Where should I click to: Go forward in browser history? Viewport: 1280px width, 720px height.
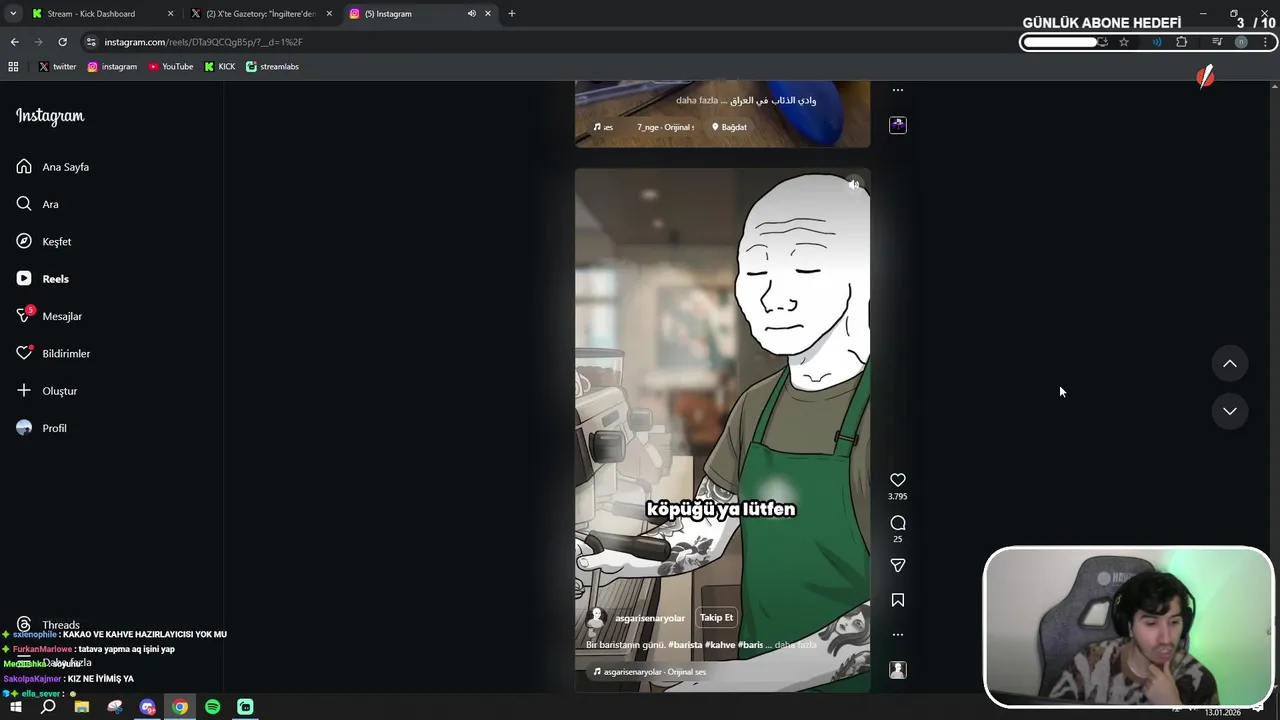[x=38, y=42]
